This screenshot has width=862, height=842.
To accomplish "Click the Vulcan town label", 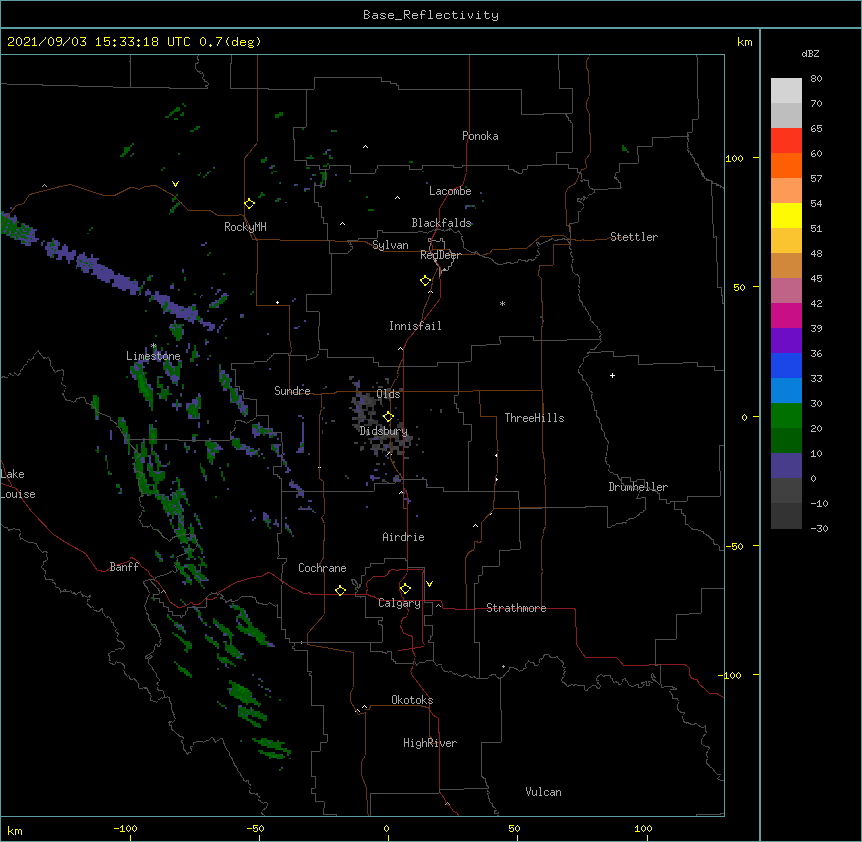I will (543, 792).
